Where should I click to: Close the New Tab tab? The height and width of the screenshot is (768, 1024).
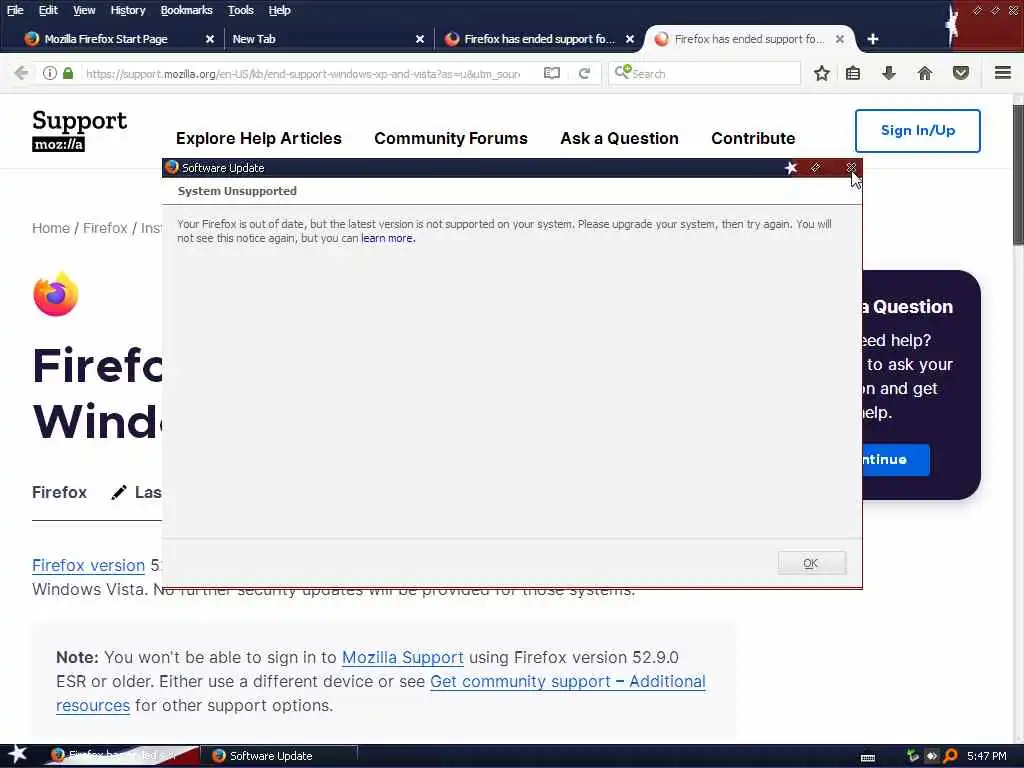(420, 39)
